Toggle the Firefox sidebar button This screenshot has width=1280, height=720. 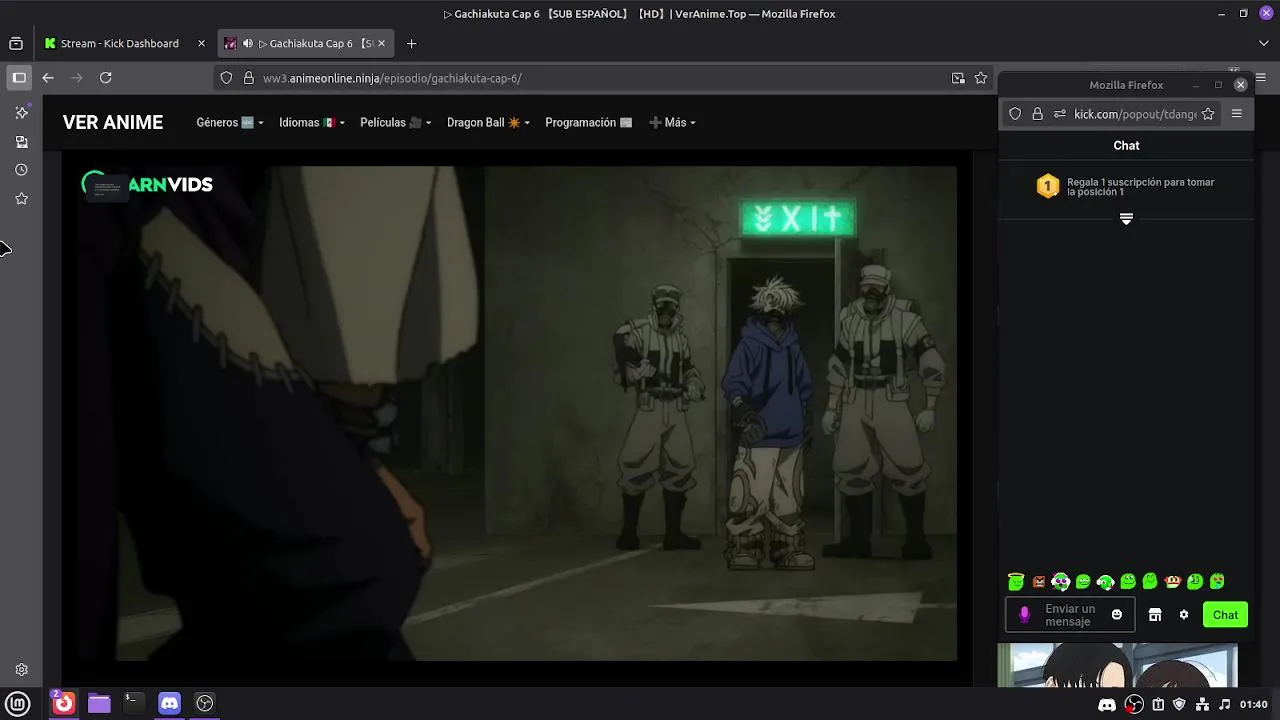coord(19,77)
